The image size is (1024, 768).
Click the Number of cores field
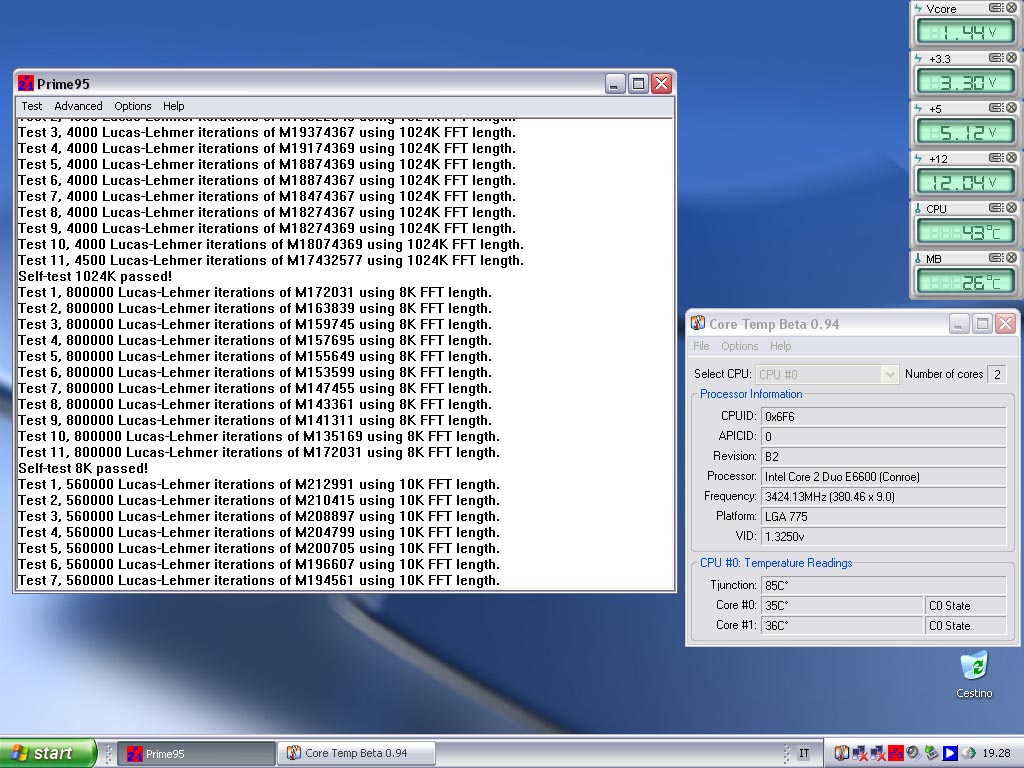(997, 374)
